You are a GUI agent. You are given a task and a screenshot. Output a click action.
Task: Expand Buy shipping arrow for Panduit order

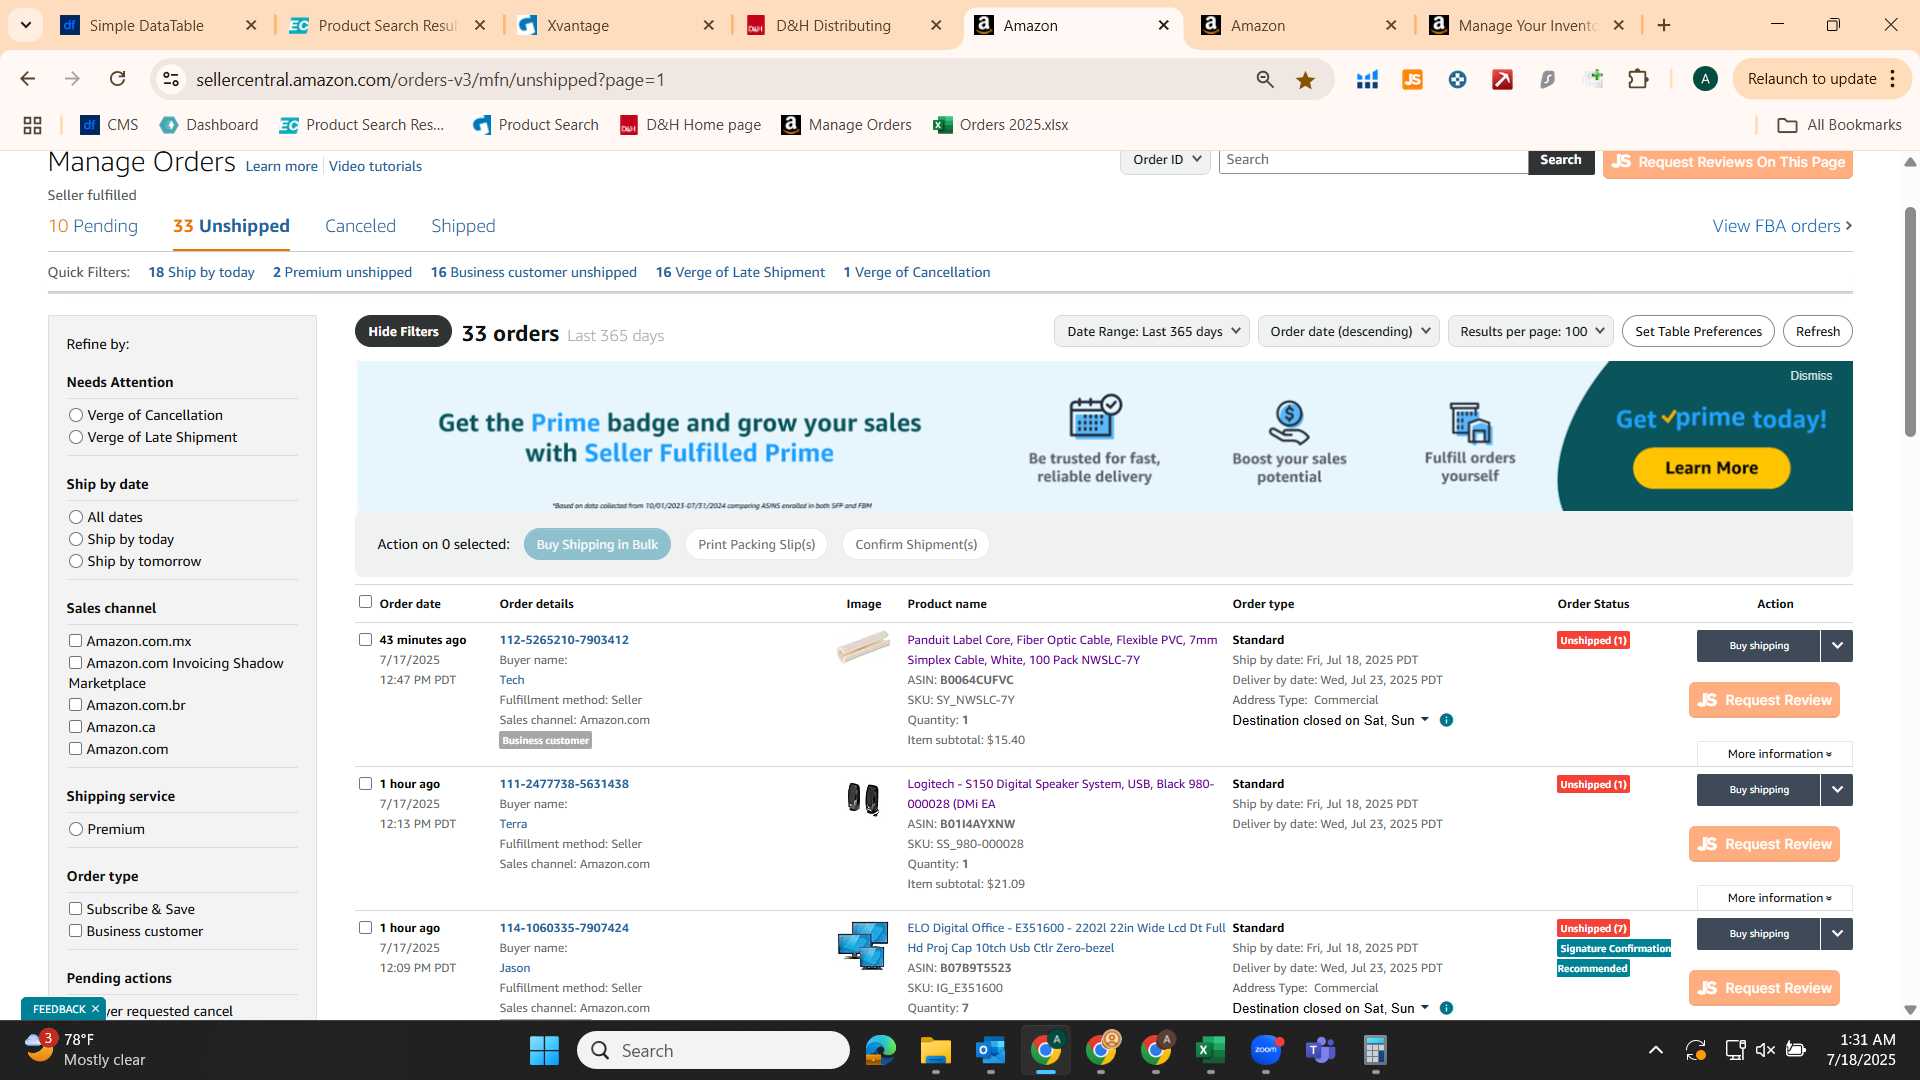coord(1837,646)
